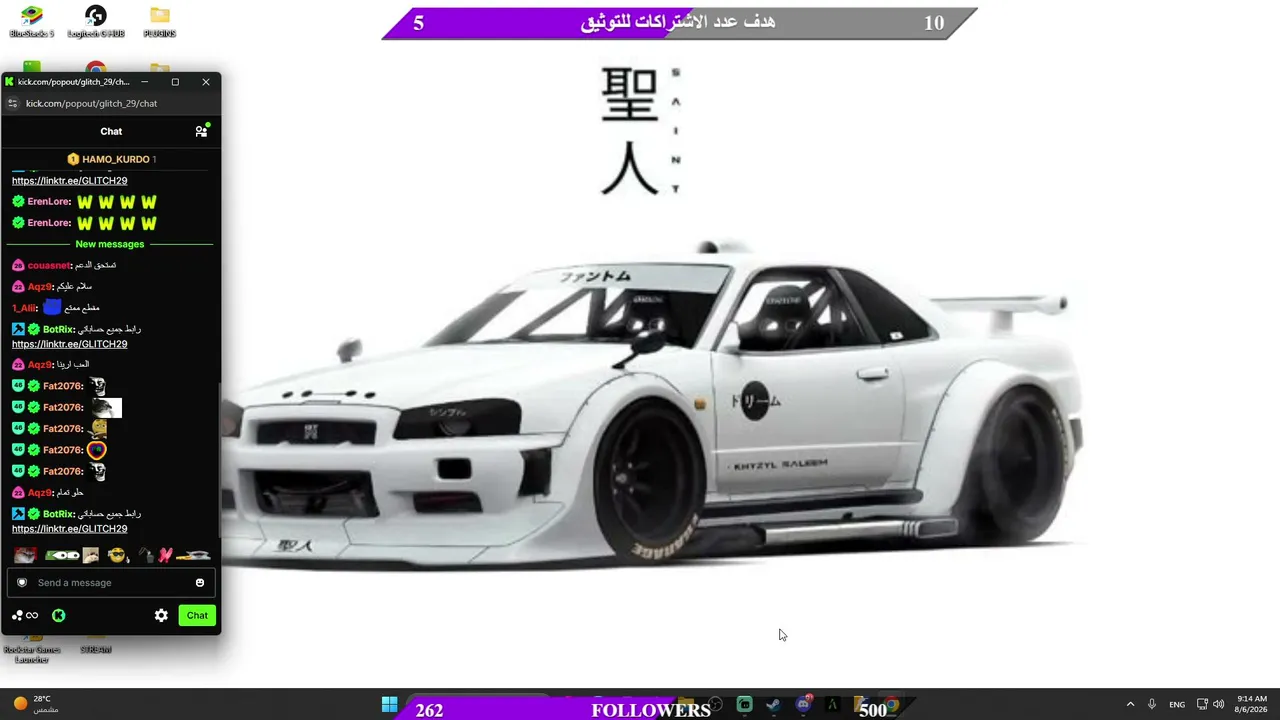Open the chat users list icon

[x=201, y=131]
